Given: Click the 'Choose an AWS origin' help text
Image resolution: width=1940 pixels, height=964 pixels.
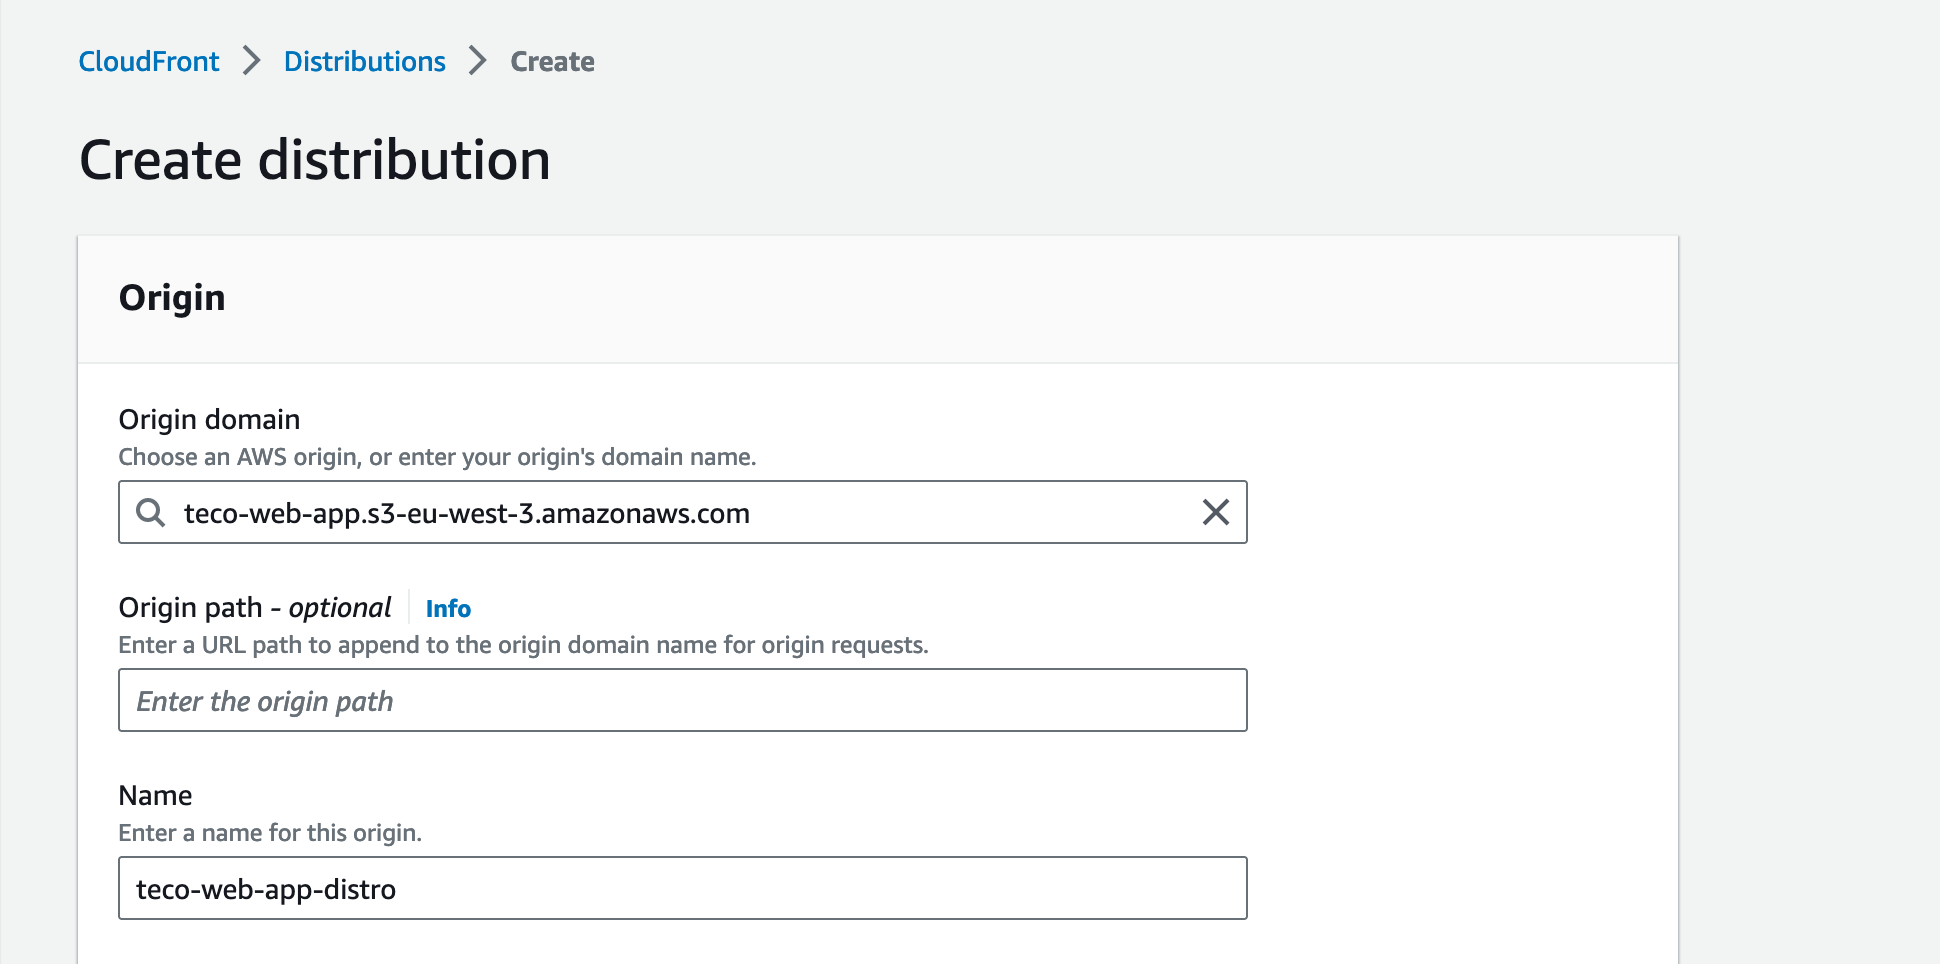Looking at the screenshot, I should (437, 457).
